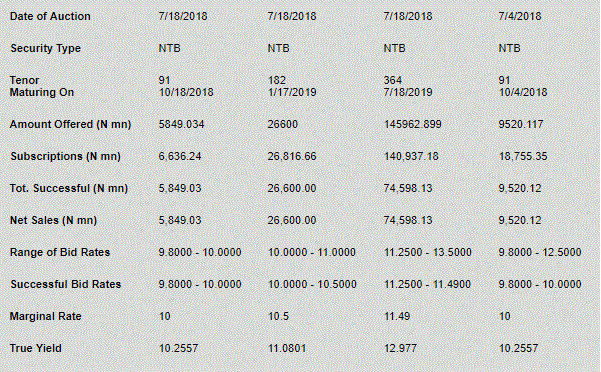
Task: Click the Marginal Rate label
Action: coord(46,316)
